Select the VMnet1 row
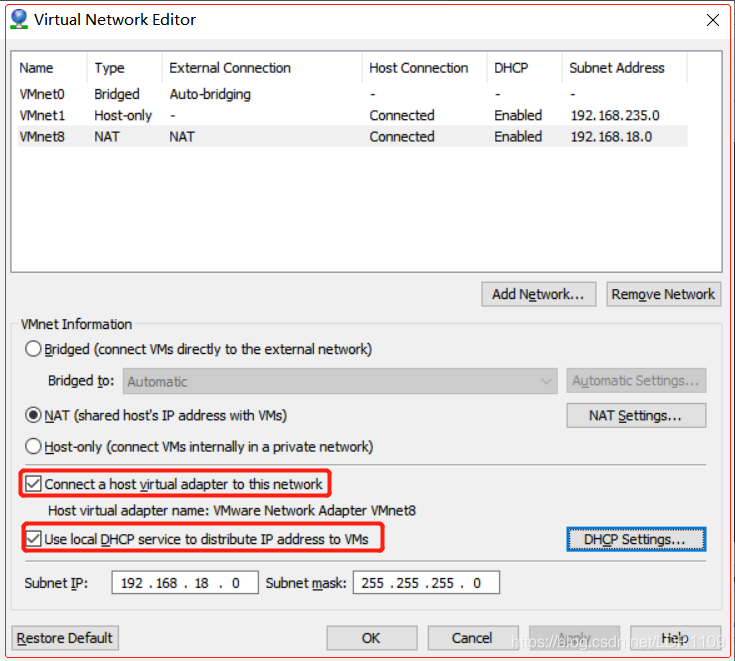 (x=352, y=115)
